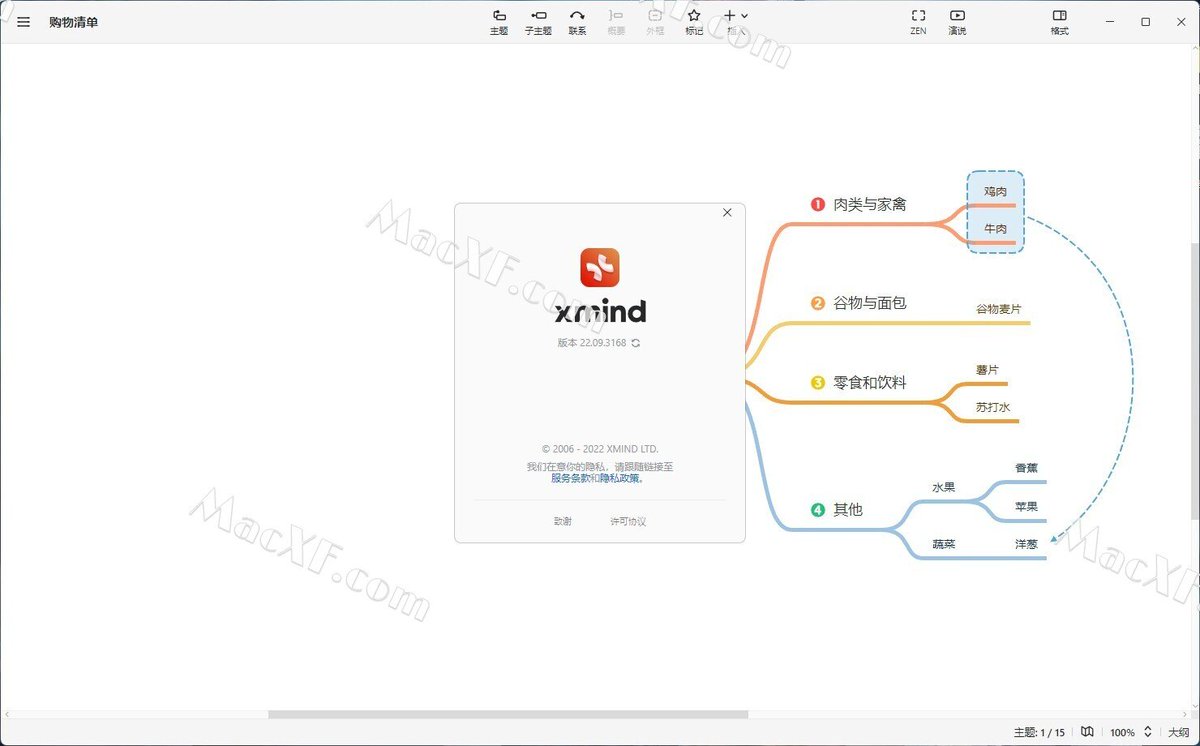This screenshot has width=1200, height=746.
Task: Open the map overview icon in status bar
Action: click(x=1087, y=732)
